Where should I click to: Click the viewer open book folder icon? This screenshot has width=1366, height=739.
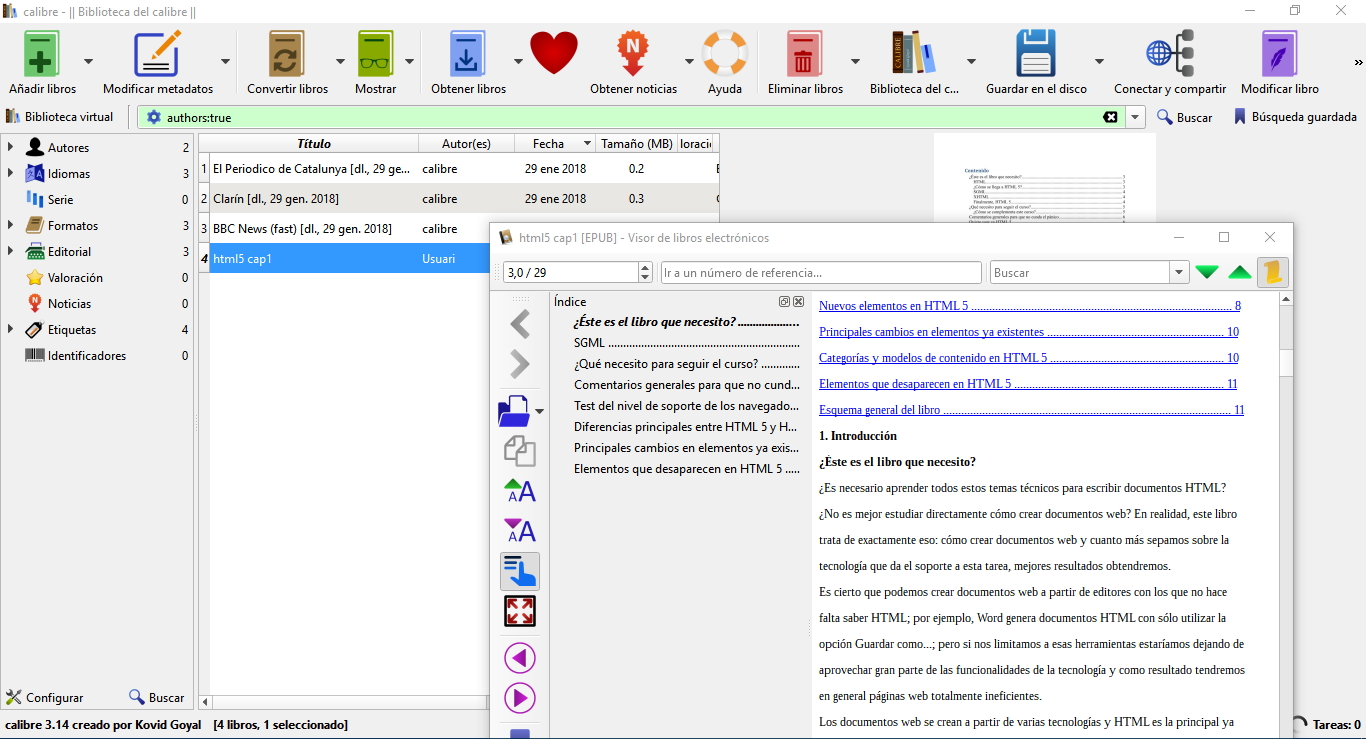[514, 411]
